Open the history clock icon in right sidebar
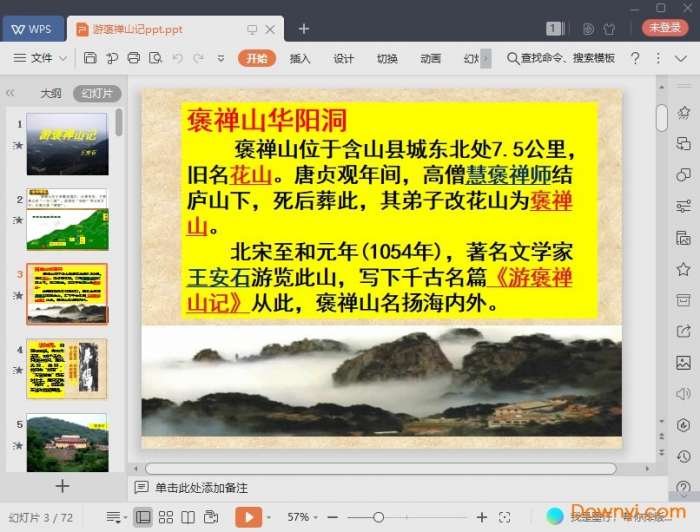This screenshot has width=700, height=532. click(x=683, y=456)
